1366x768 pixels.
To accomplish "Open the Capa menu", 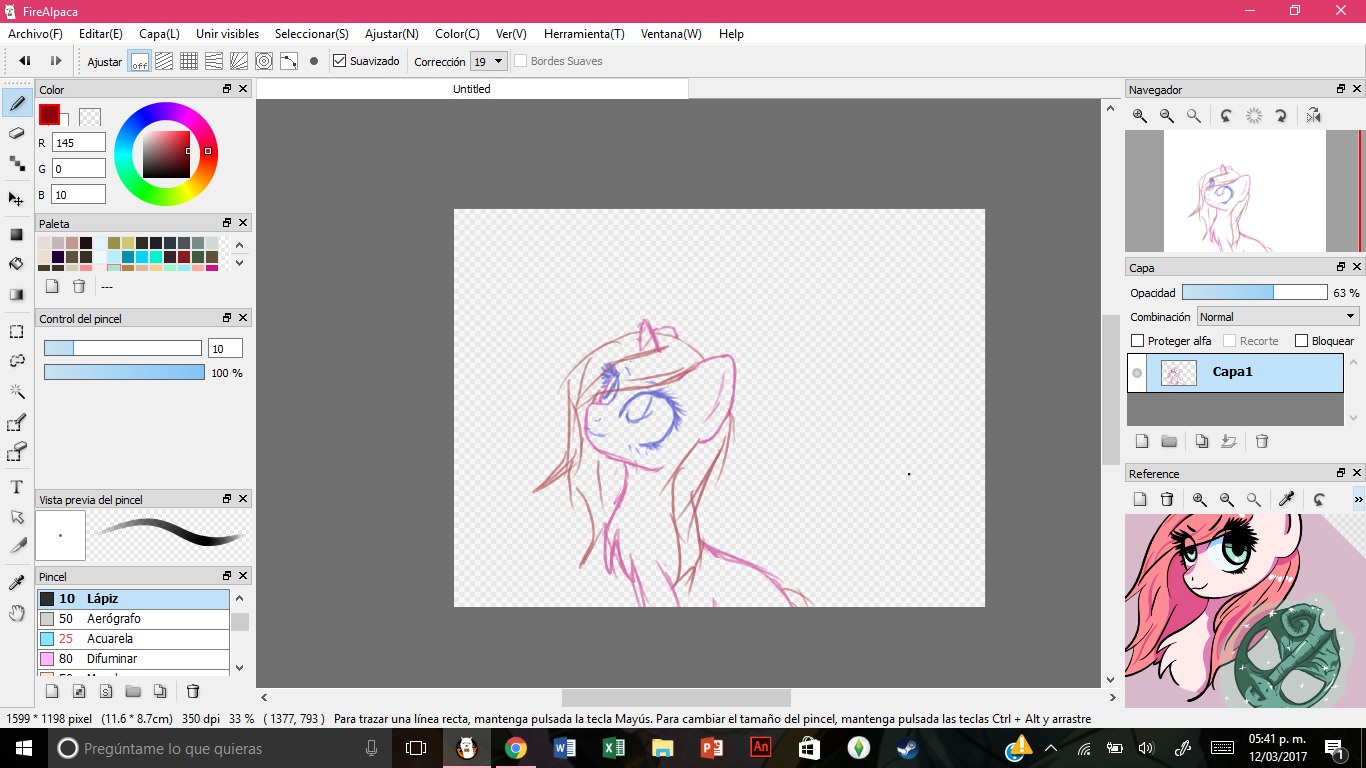I will [160, 34].
